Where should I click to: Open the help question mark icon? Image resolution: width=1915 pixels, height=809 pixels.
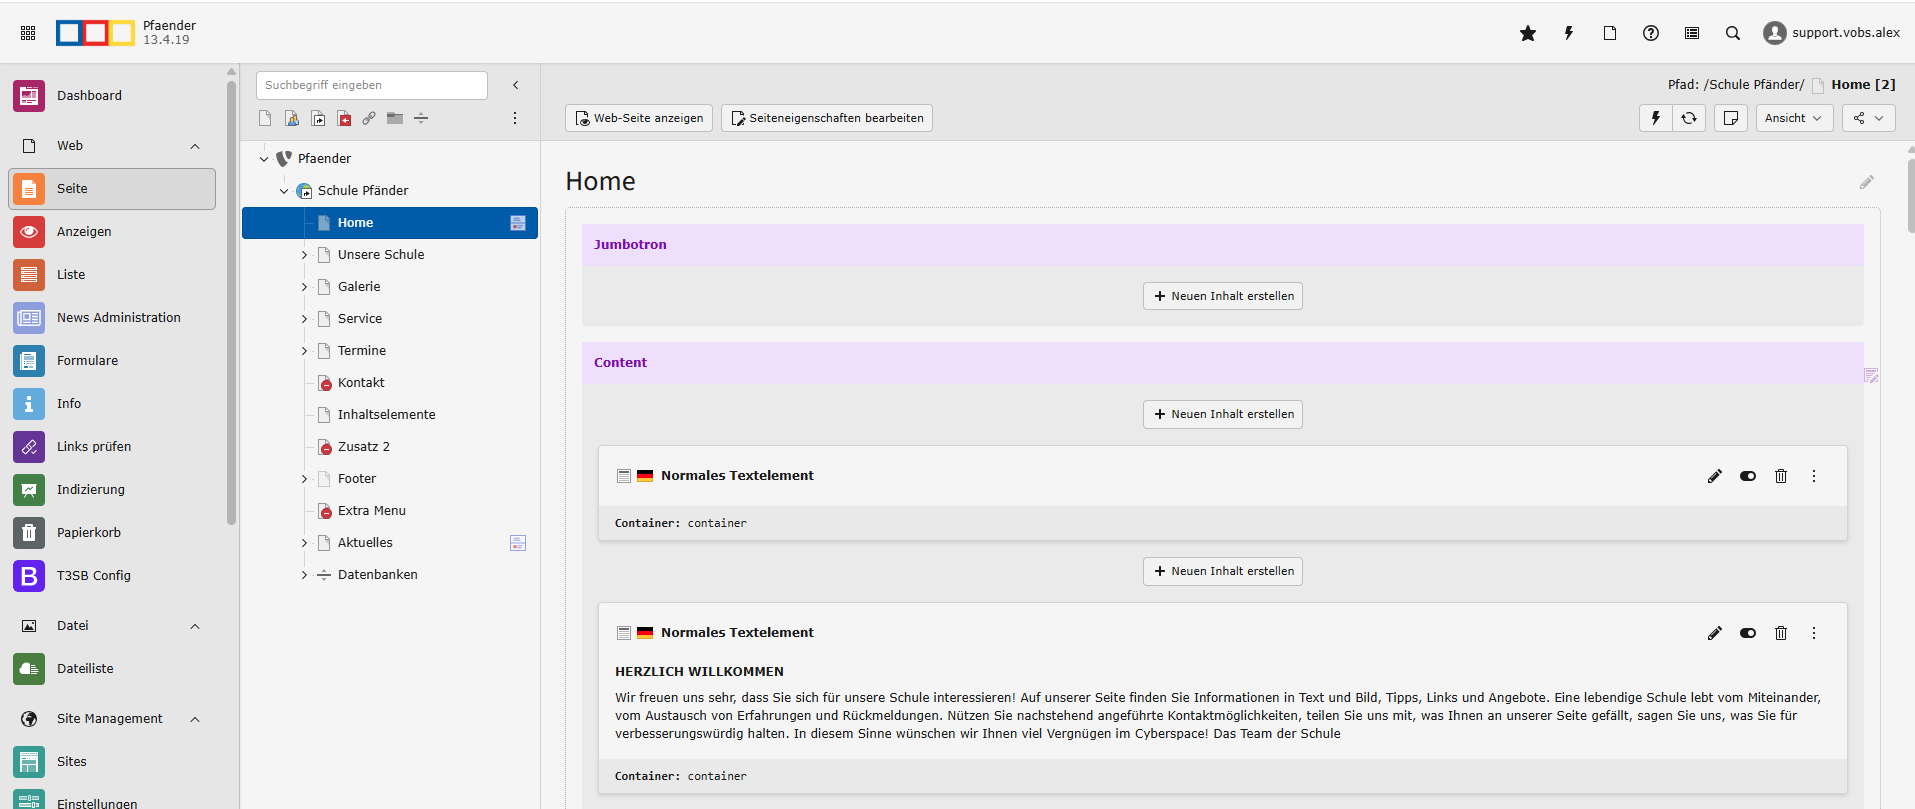click(1650, 33)
